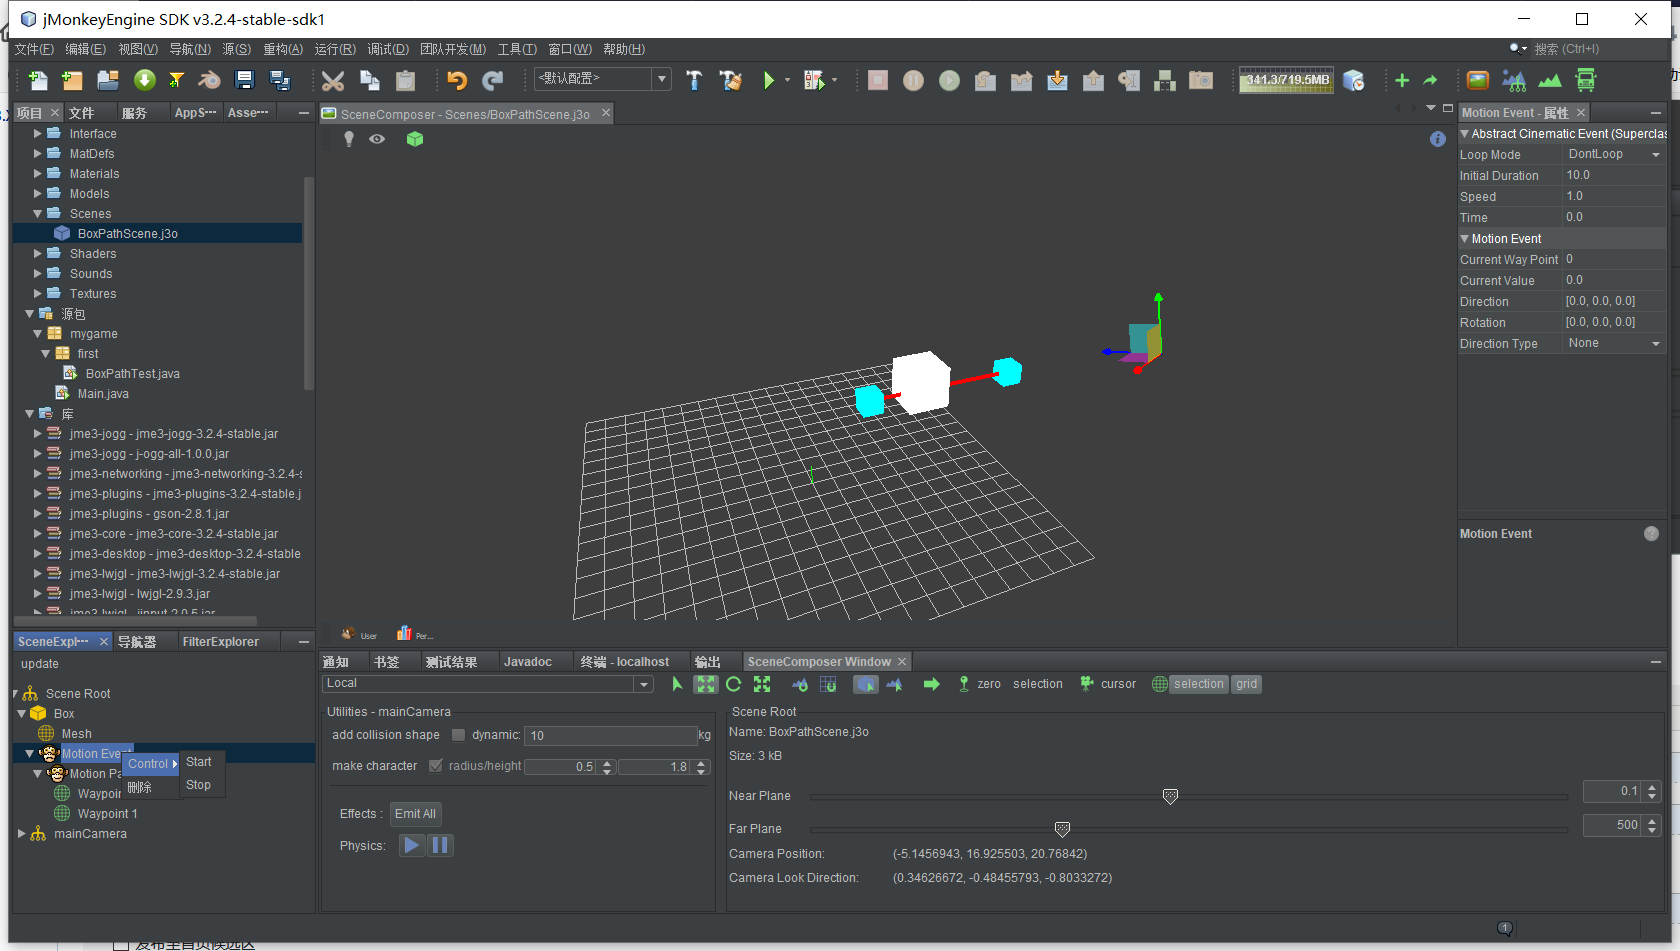Click the dynamic mass input field
This screenshot has width=1680, height=951.
611,736
